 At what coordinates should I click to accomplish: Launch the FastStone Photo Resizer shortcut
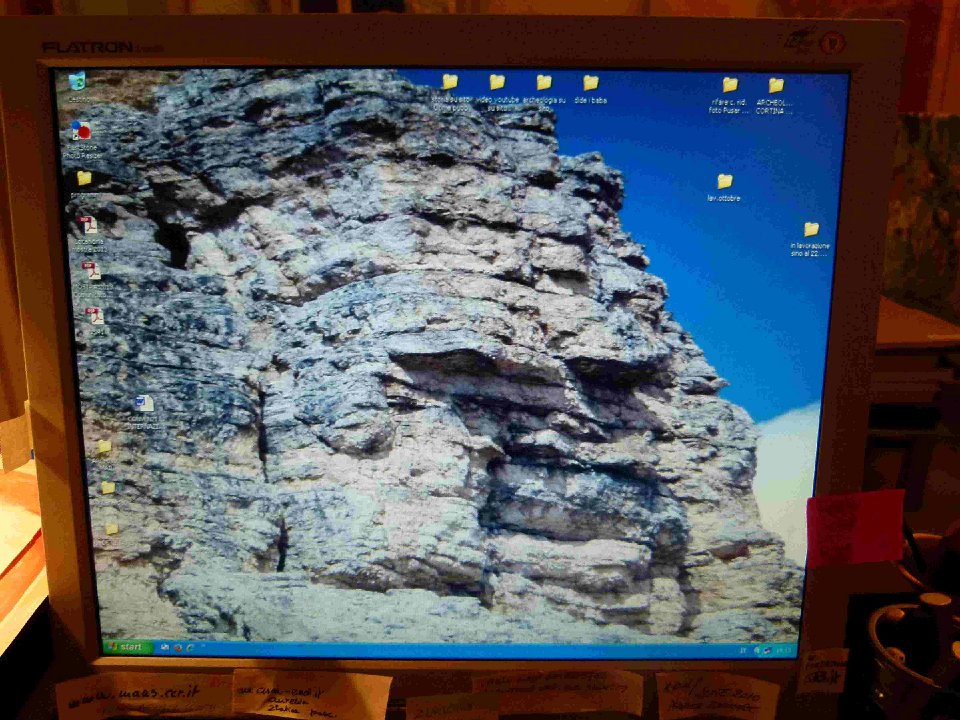point(80,130)
